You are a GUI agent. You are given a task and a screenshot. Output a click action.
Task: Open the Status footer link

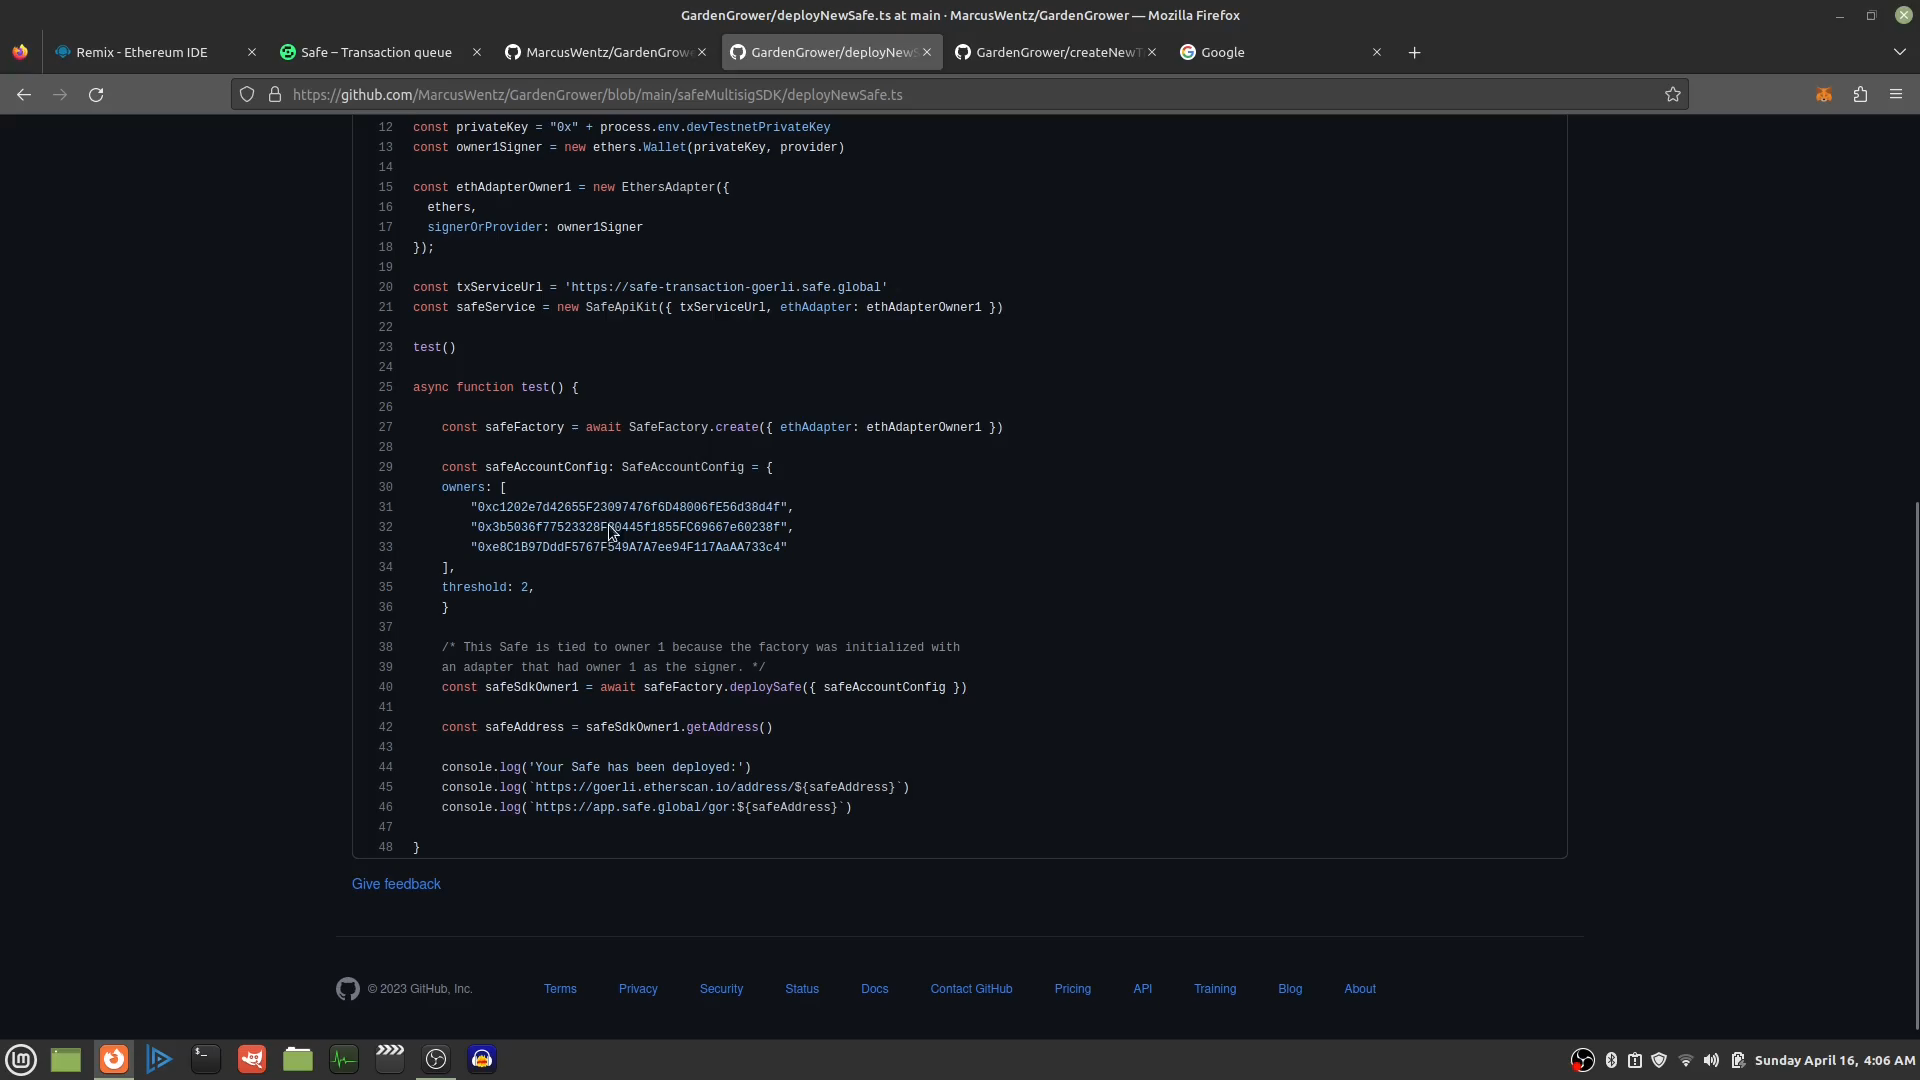[x=802, y=989]
